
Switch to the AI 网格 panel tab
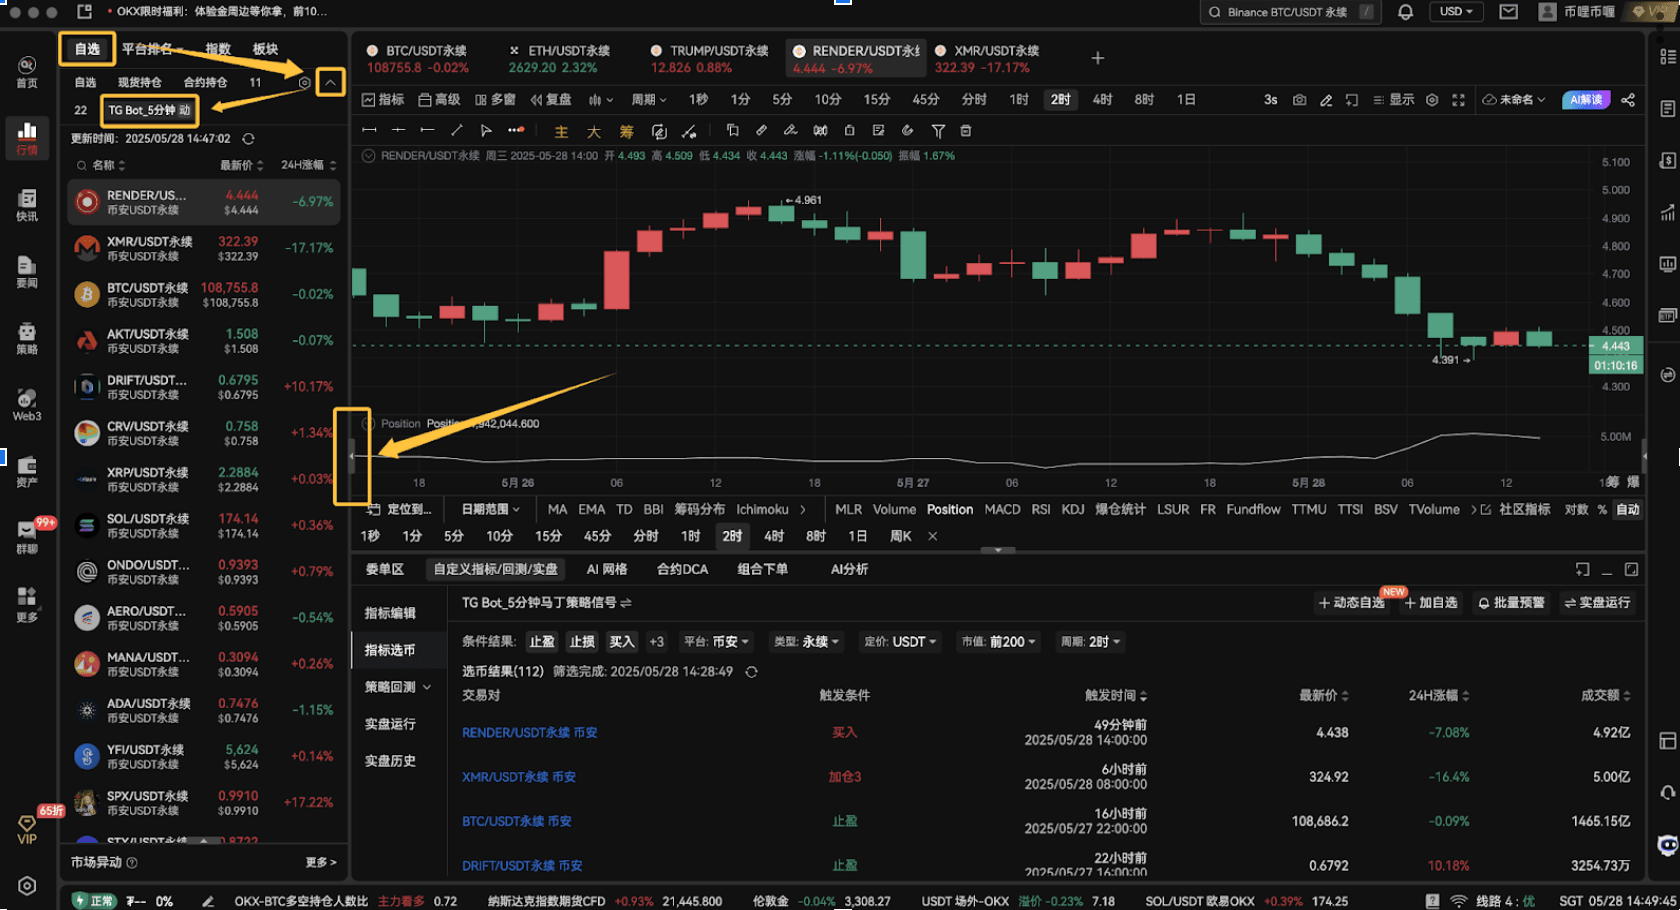point(607,569)
